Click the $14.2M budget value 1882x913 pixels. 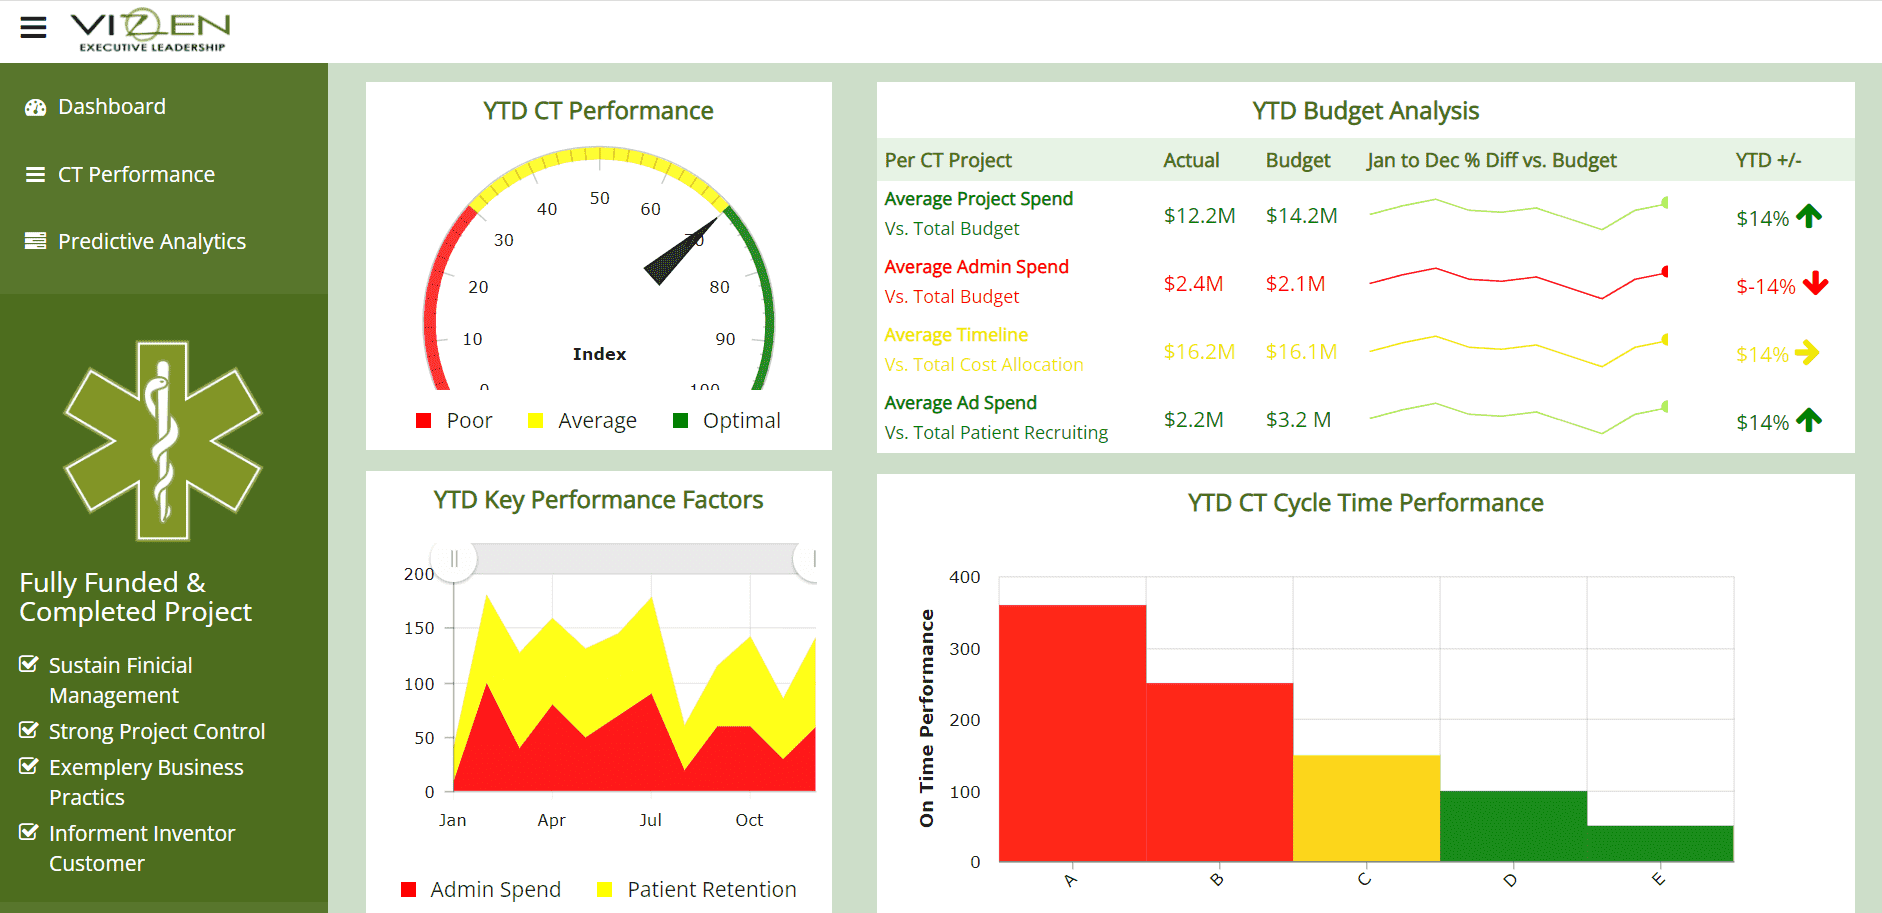(x=1301, y=216)
